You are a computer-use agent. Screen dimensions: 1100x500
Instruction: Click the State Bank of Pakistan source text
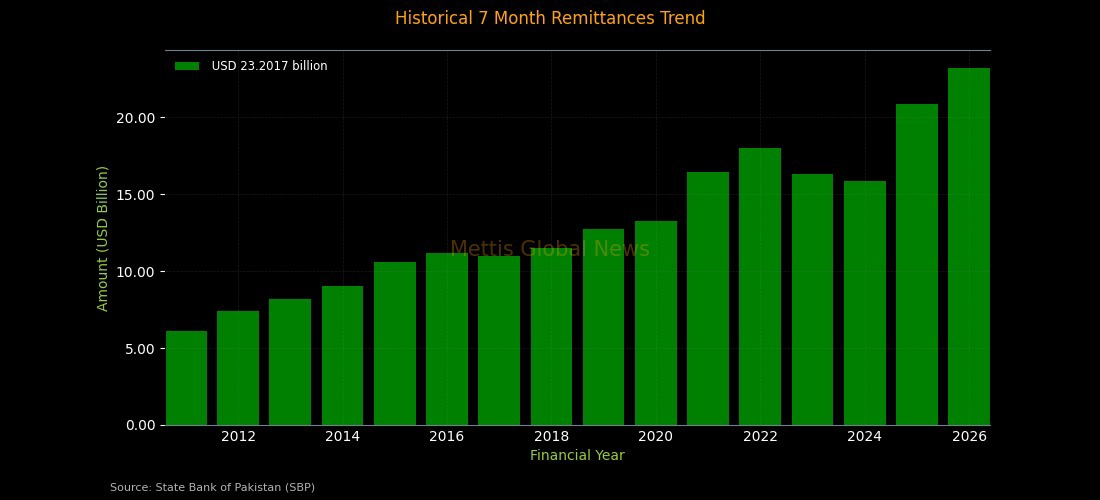click(212, 488)
